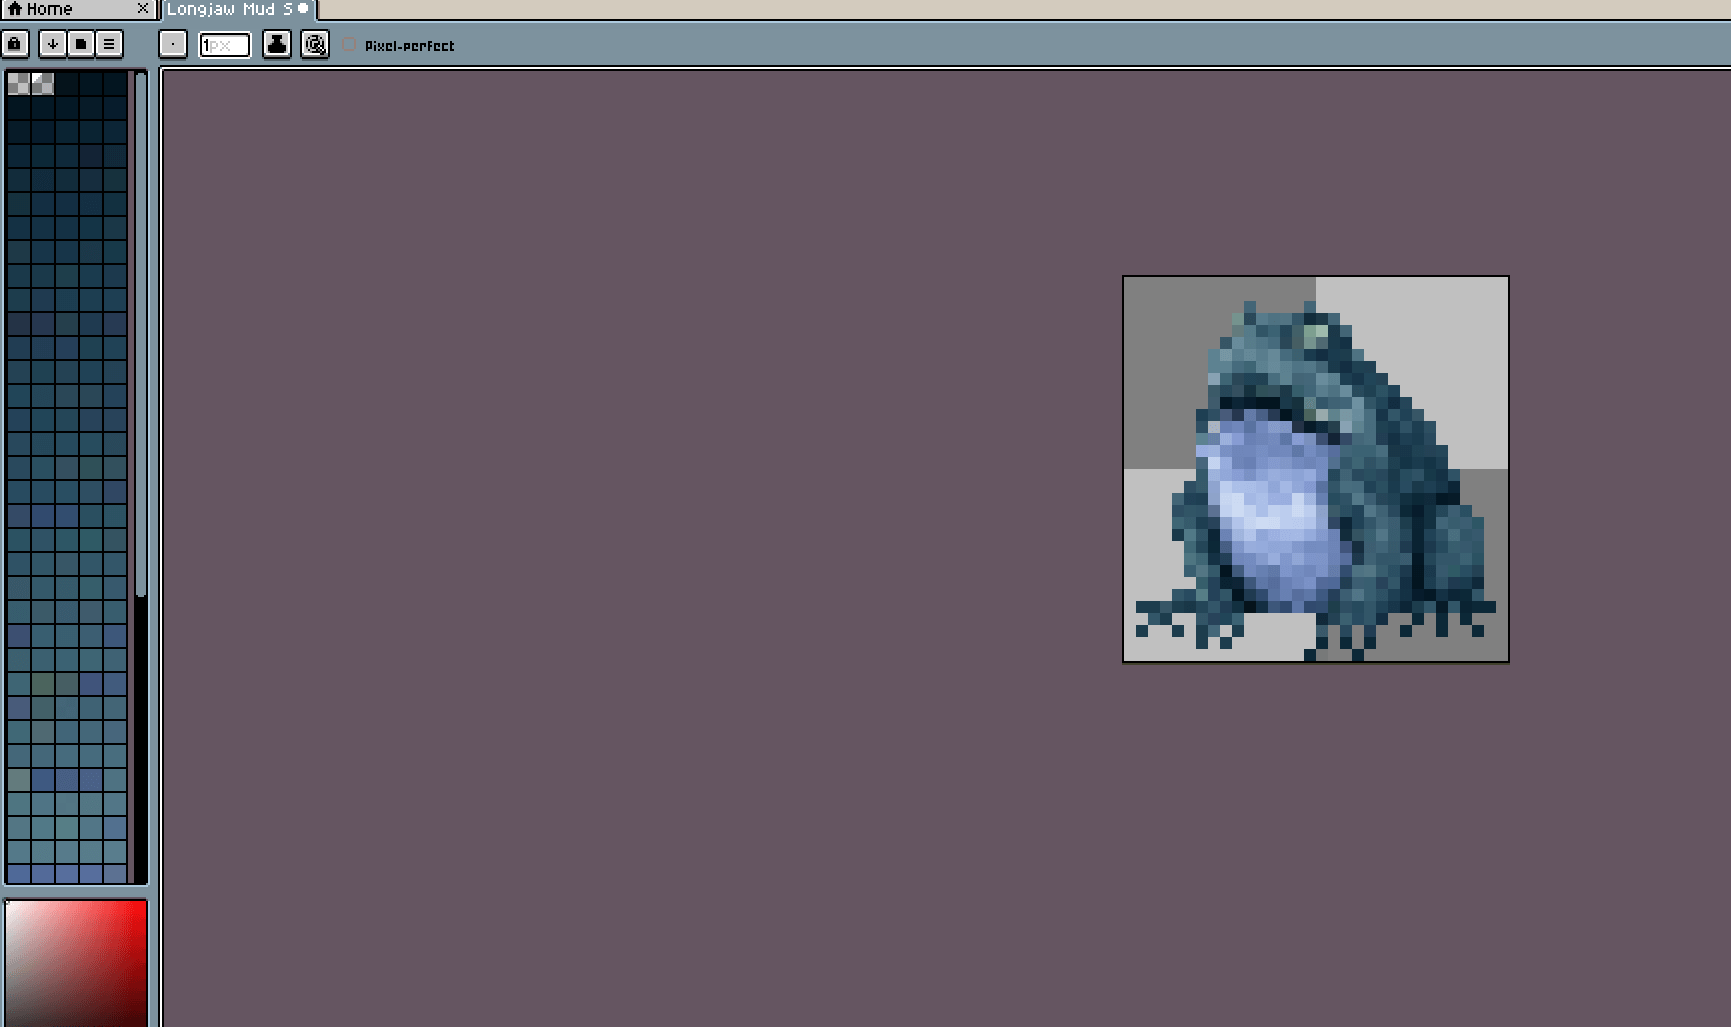Click the palette edit lock icon

(15, 44)
